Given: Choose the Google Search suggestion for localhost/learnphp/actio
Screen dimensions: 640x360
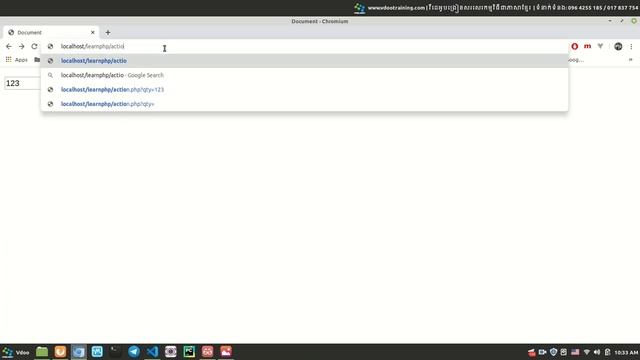Looking at the screenshot, I should pos(304,75).
